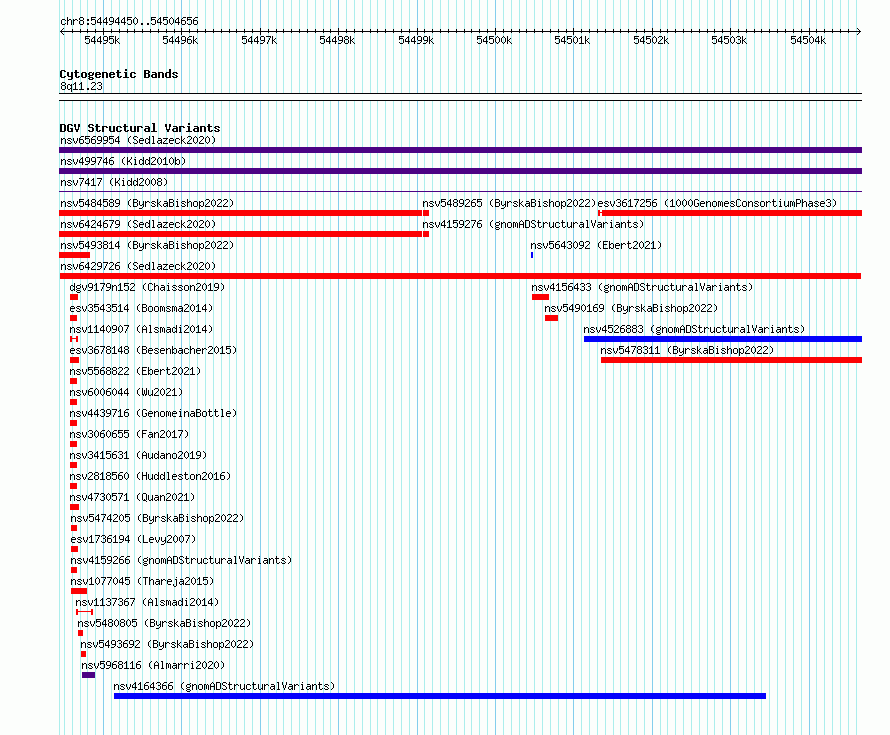
Task: Click the chr8:54494450..54504656 region label
Action: [x=129, y=21]
